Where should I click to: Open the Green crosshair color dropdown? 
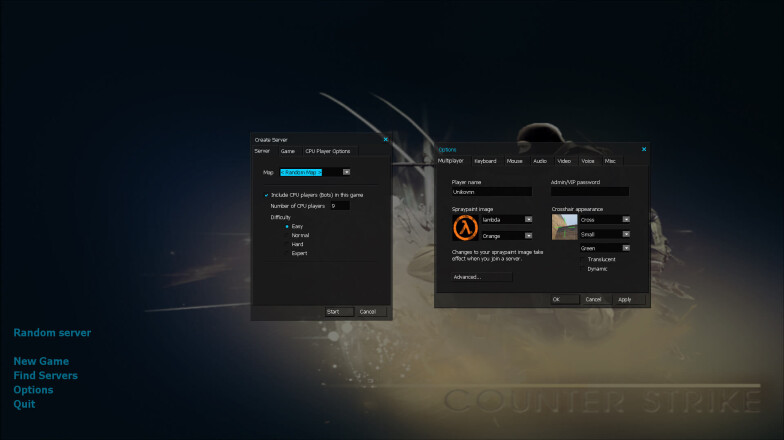tap(626, 248)
